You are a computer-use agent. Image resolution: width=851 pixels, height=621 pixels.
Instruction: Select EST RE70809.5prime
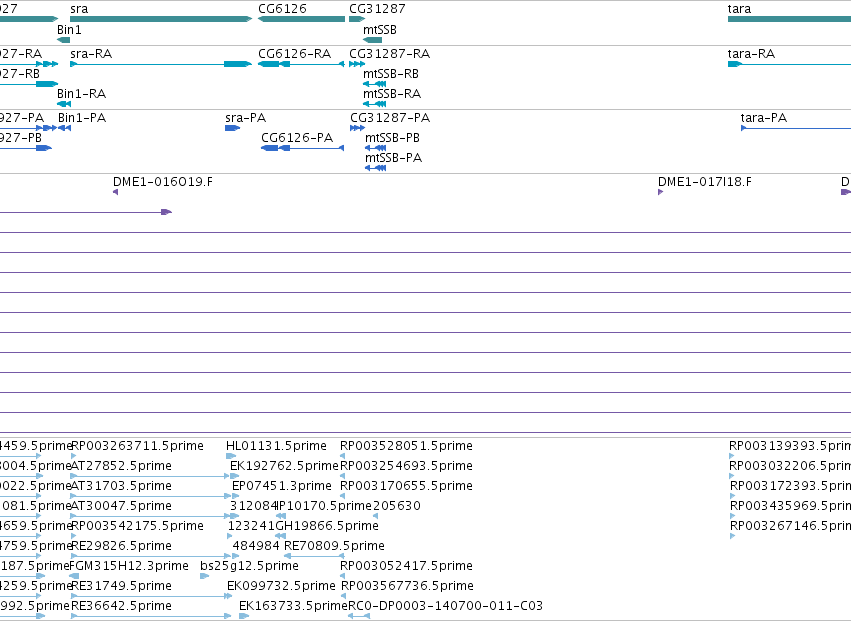334,546
